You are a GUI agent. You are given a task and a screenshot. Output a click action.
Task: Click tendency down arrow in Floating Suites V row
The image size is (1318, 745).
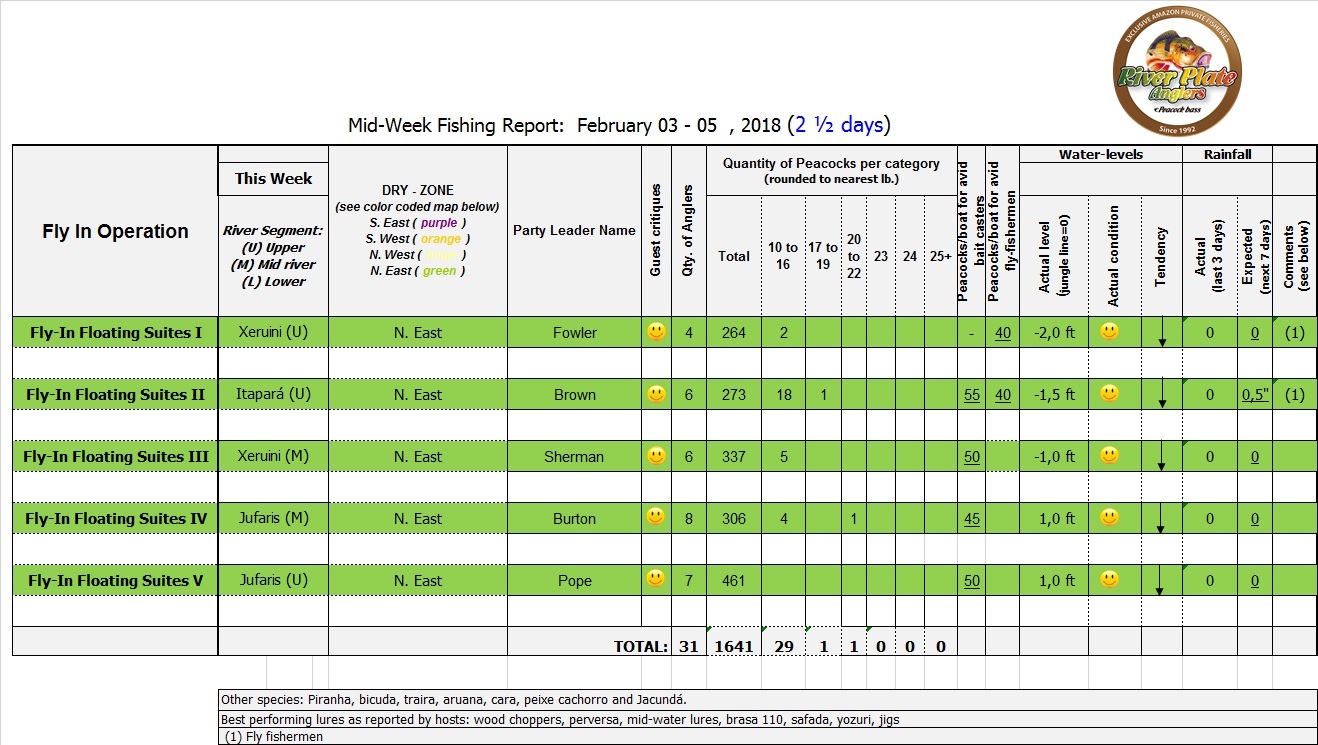(1161, 583)
